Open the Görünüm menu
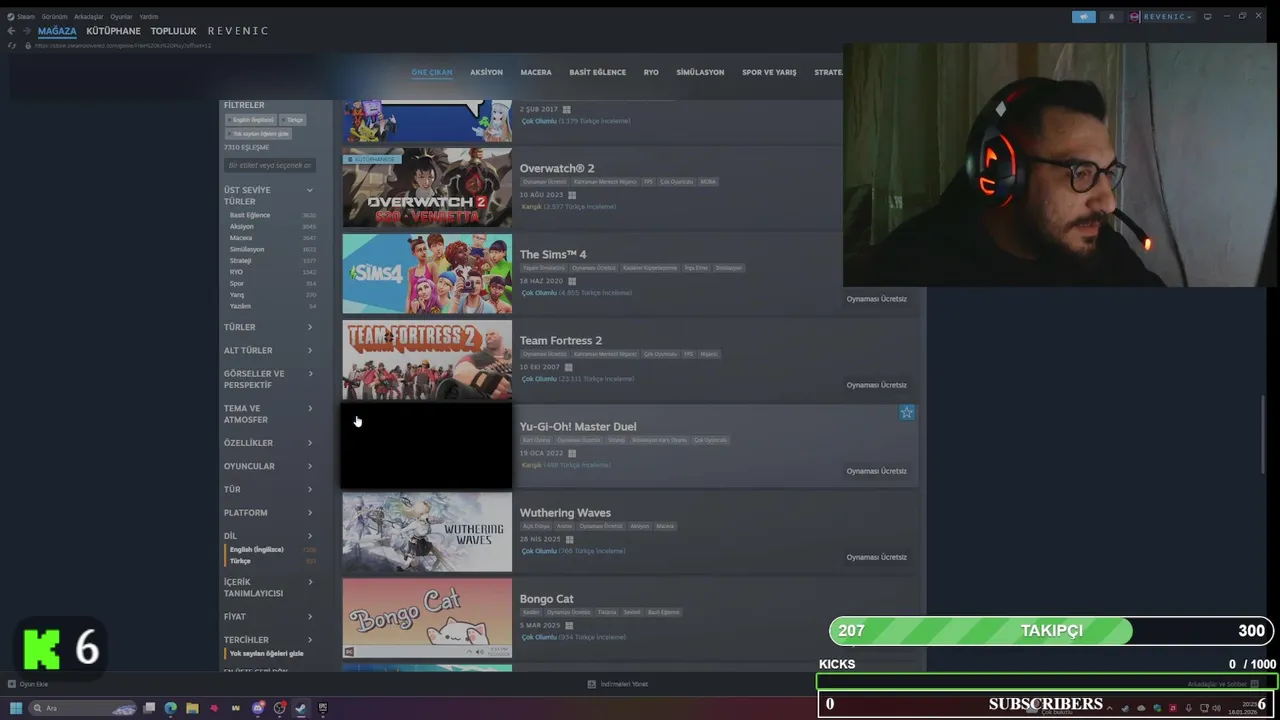 pyautogui.click(x=54, y=17)
